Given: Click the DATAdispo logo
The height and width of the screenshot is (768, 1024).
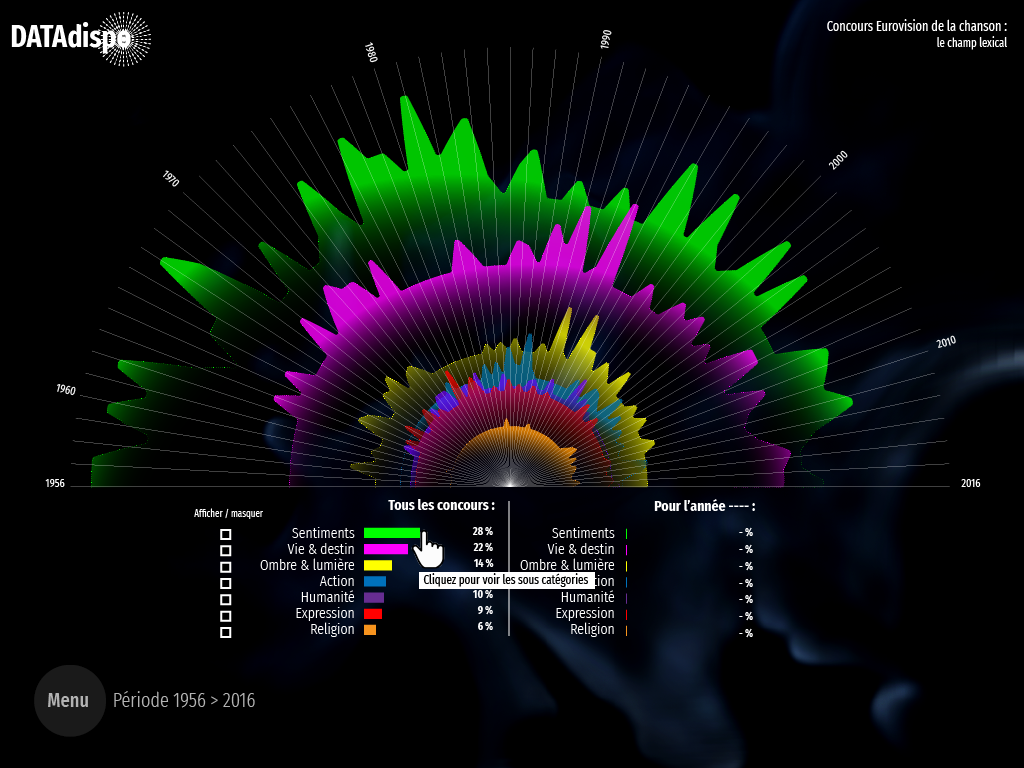Looking at the screenshot, I should coord(81,39).
